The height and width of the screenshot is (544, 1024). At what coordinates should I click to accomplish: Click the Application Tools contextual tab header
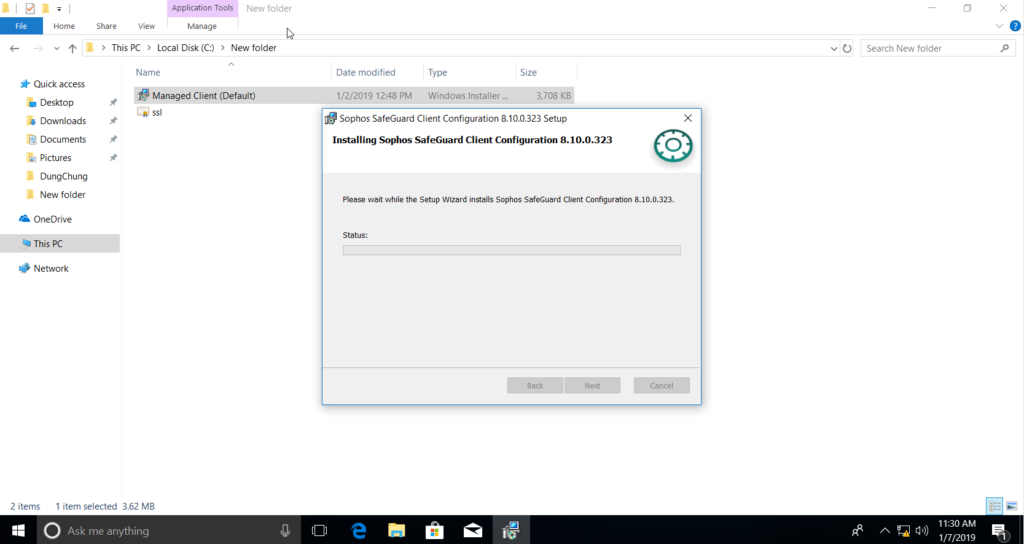[202, 8]
